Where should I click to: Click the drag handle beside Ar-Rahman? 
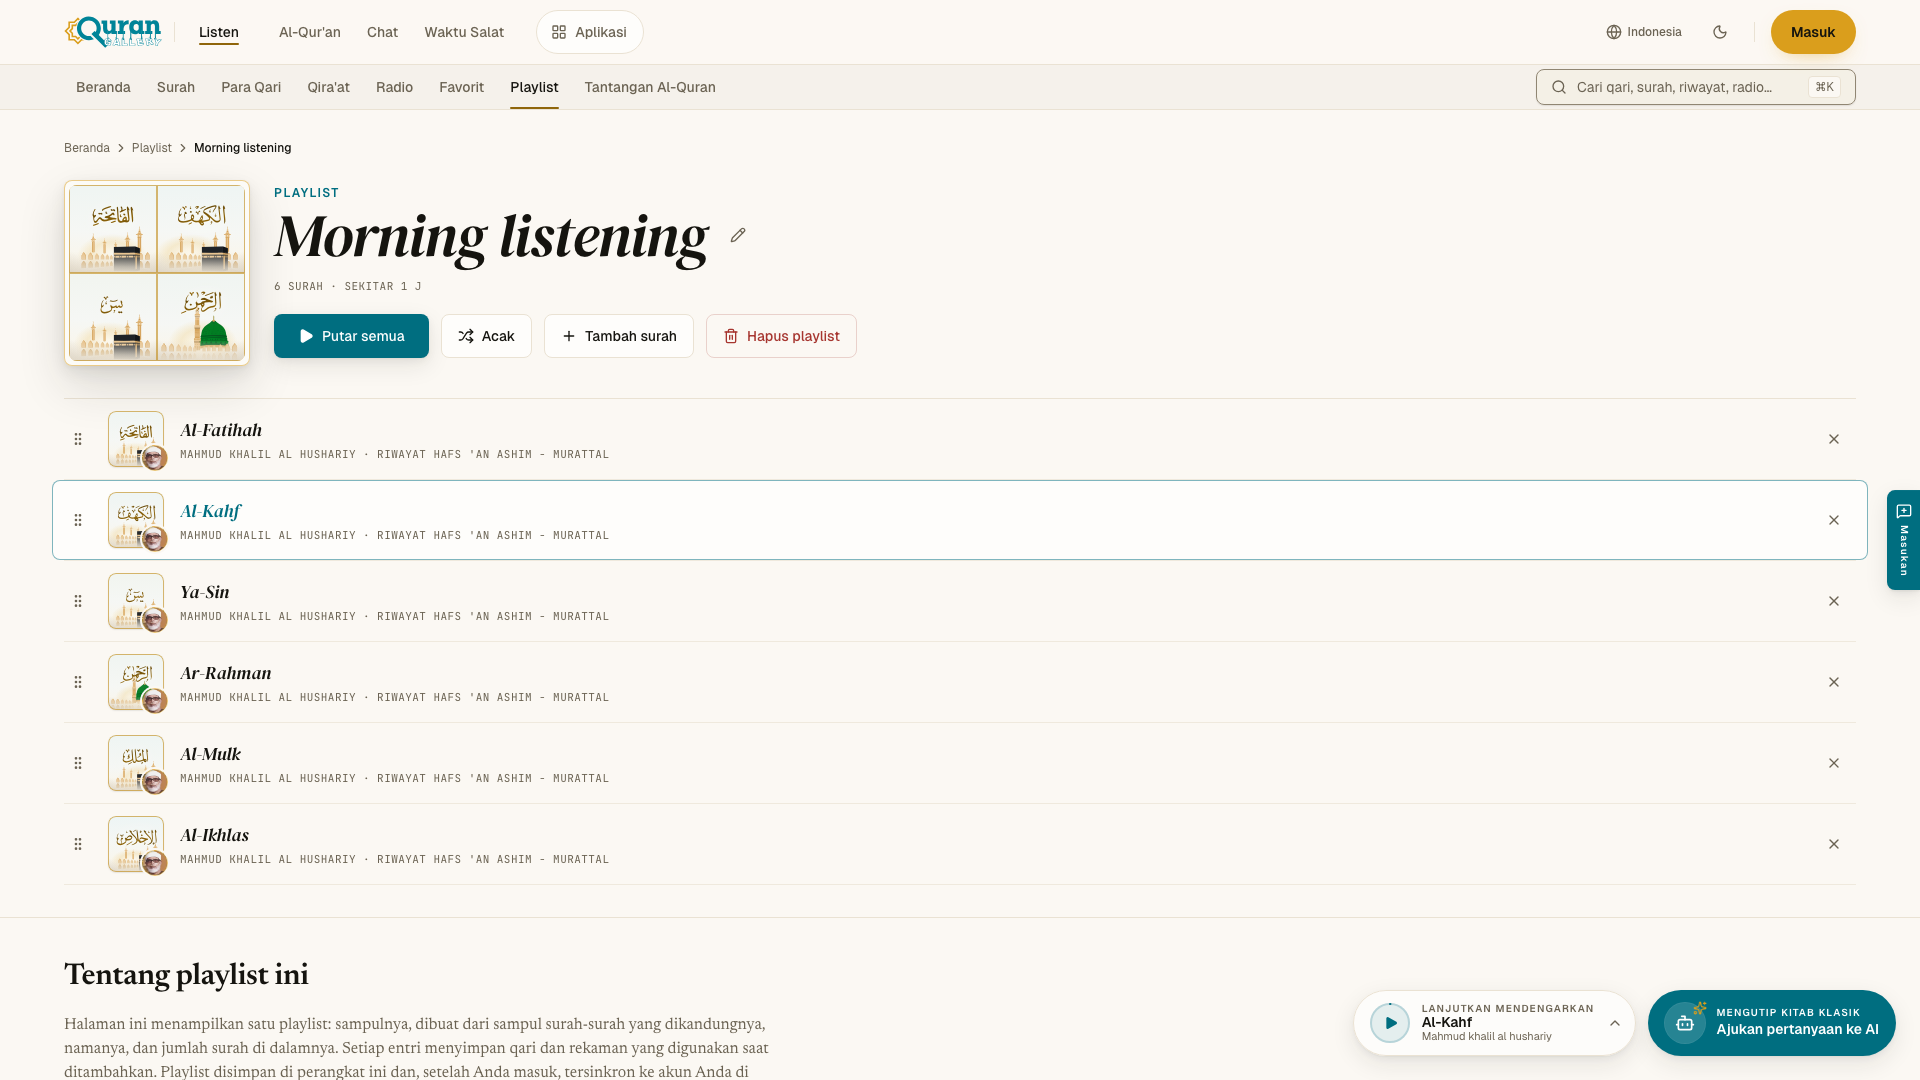coord(78,682)
